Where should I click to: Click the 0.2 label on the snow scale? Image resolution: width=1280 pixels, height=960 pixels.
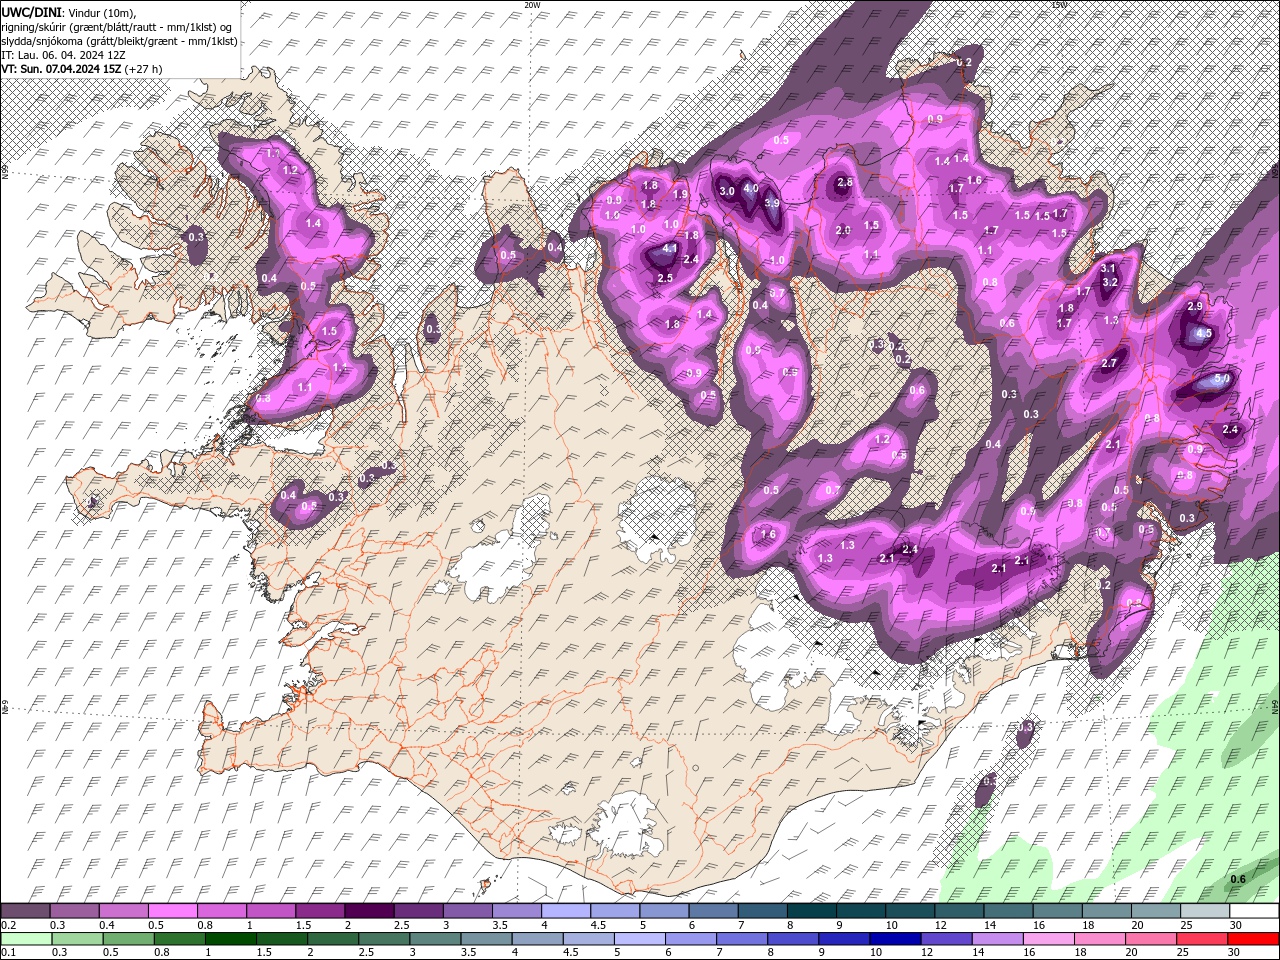tap(8, 925)
